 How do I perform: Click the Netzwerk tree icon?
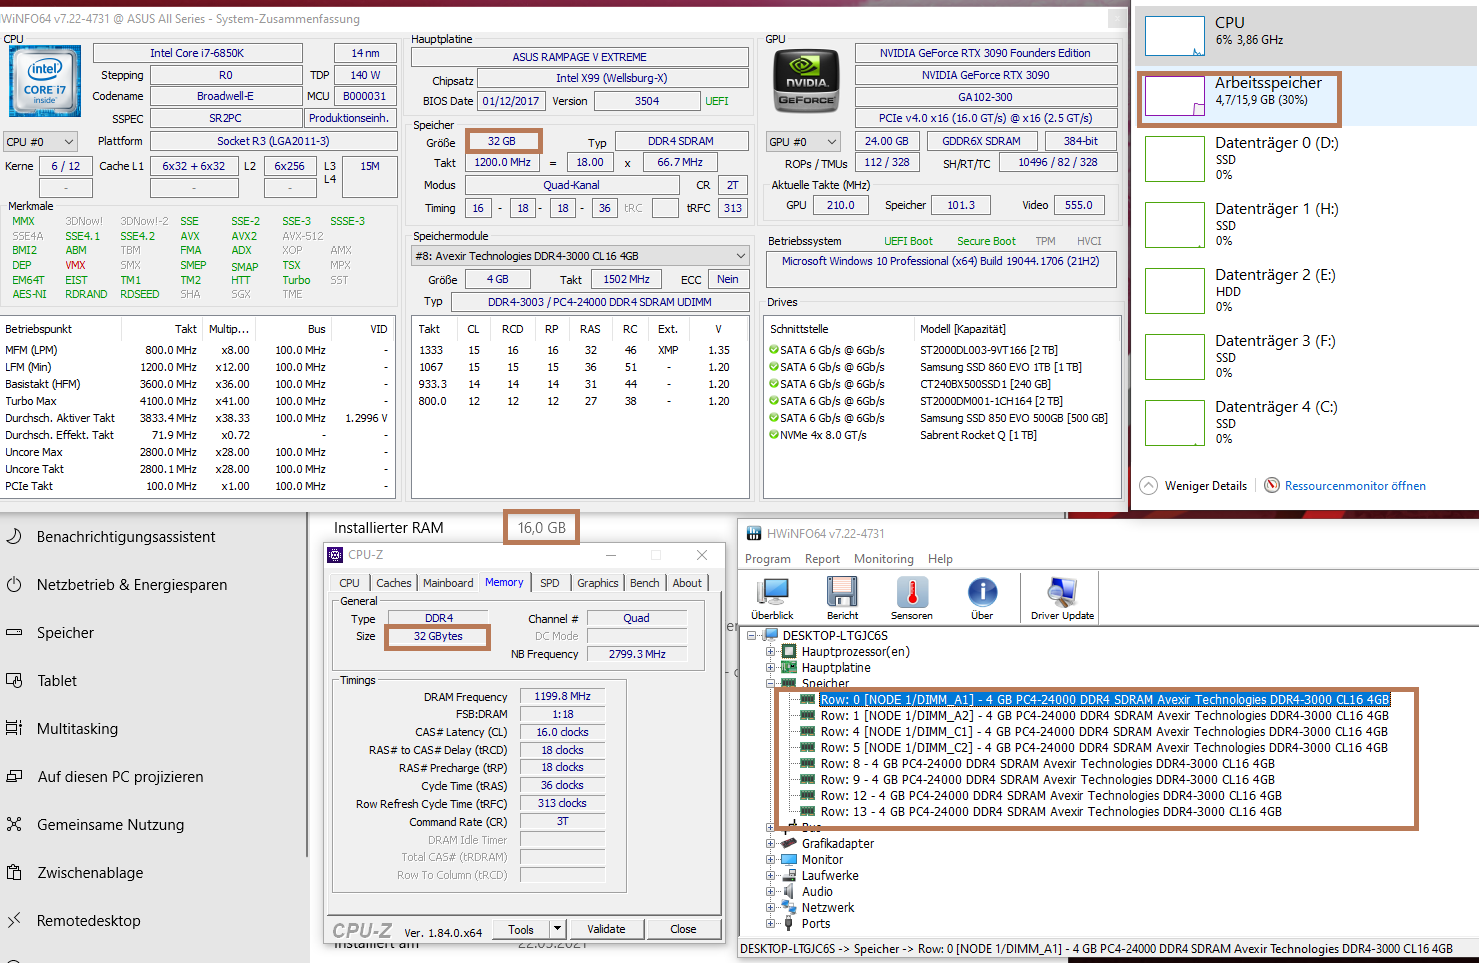(x=789, y=907)
